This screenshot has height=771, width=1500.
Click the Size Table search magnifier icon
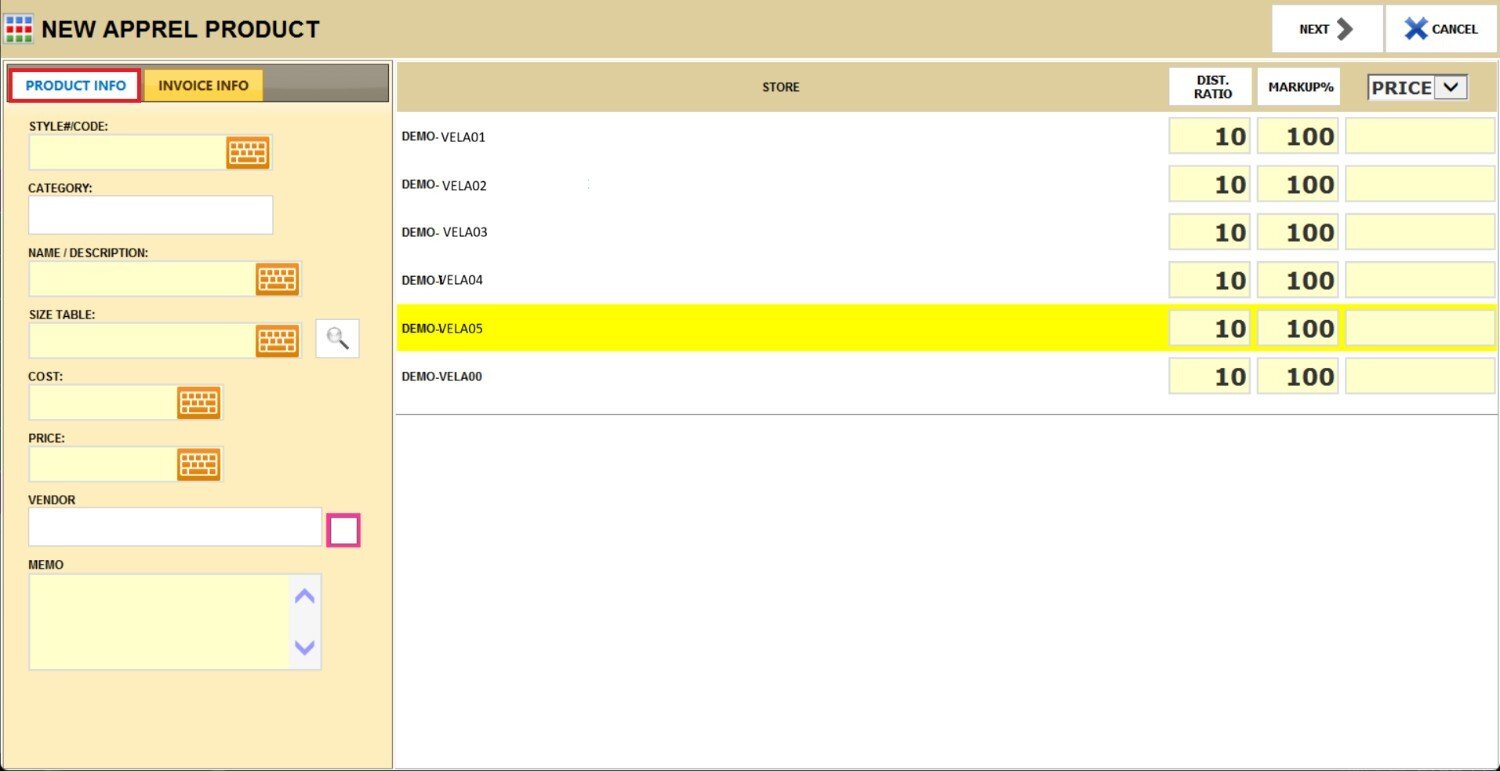tap(338, 340)
